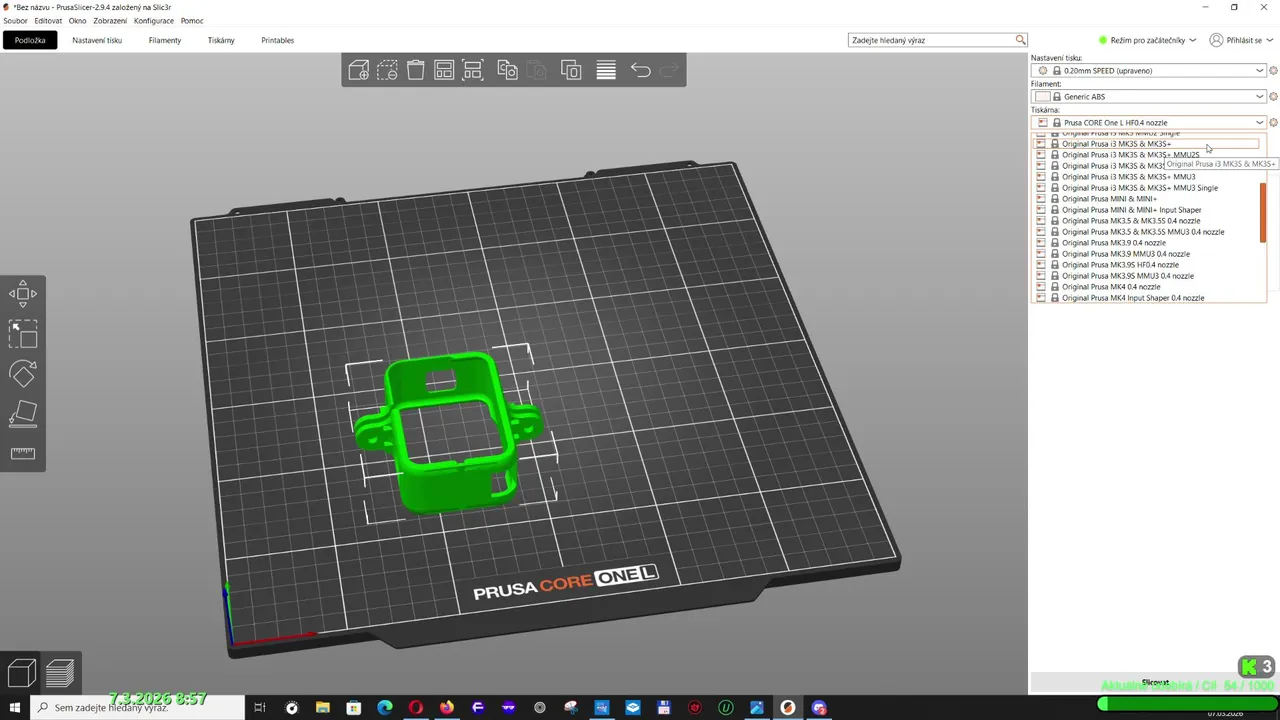Switch to Filamenty tab
Viewport: 1280px width, 720px height.
(165, 40)
